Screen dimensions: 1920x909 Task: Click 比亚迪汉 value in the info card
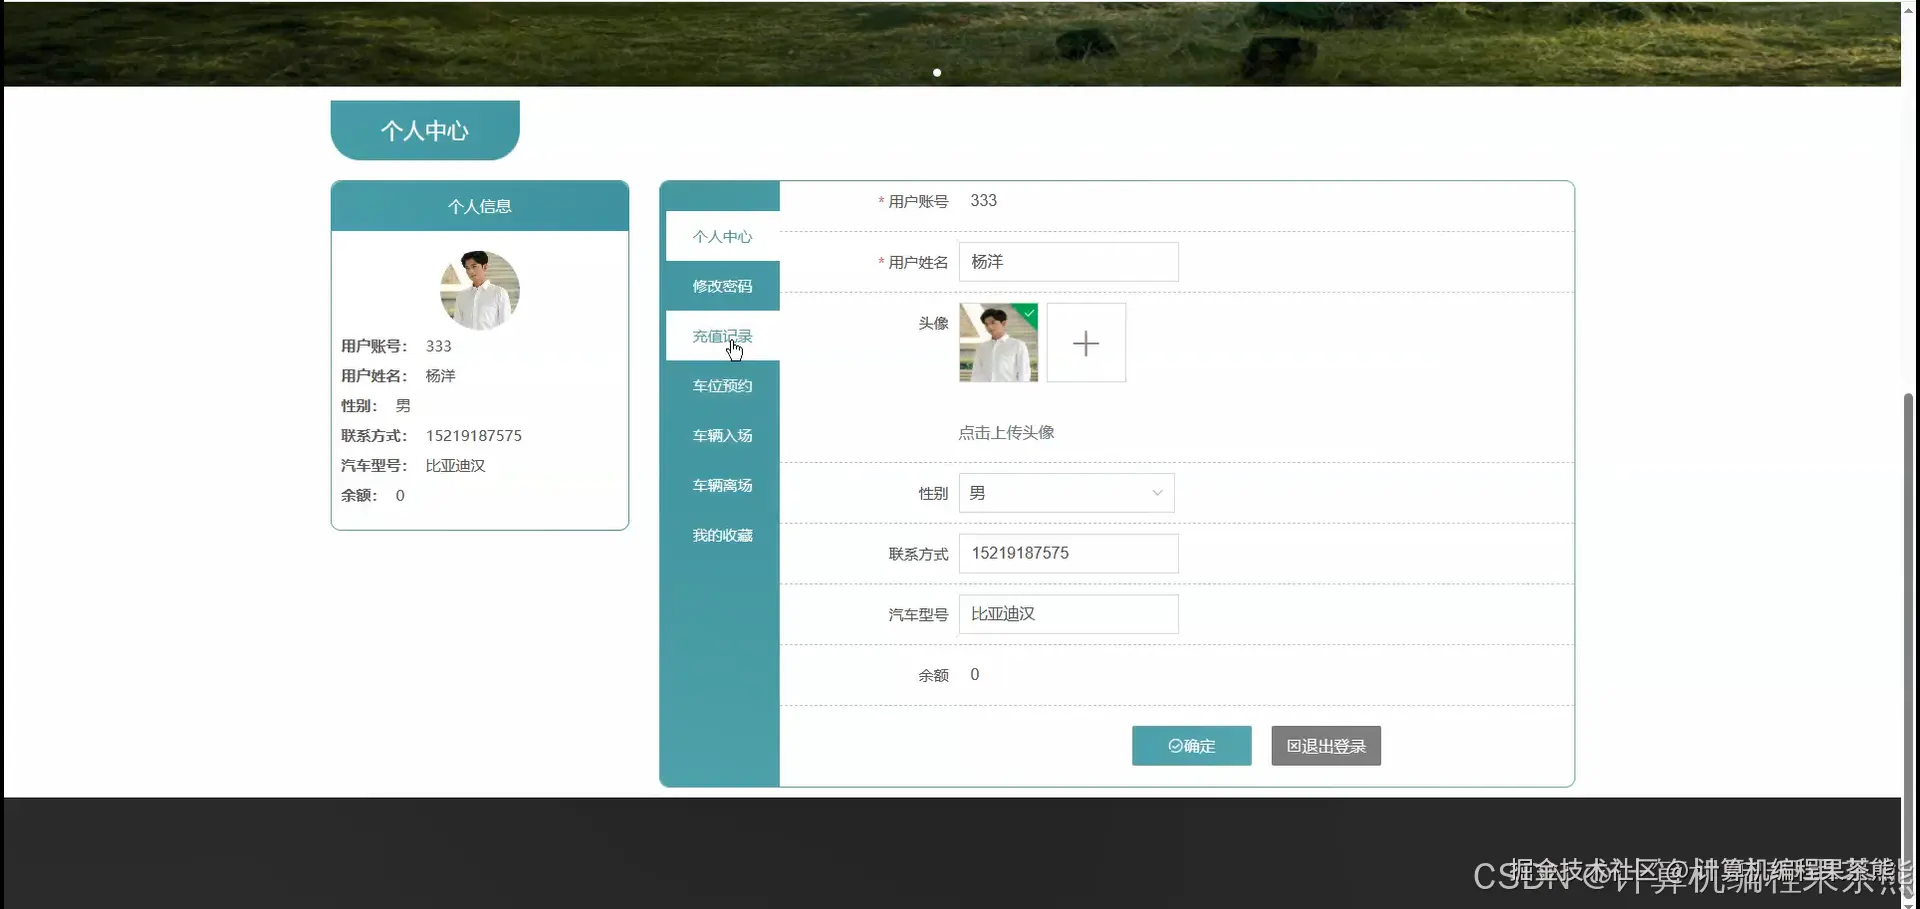(x=456, y=466)
